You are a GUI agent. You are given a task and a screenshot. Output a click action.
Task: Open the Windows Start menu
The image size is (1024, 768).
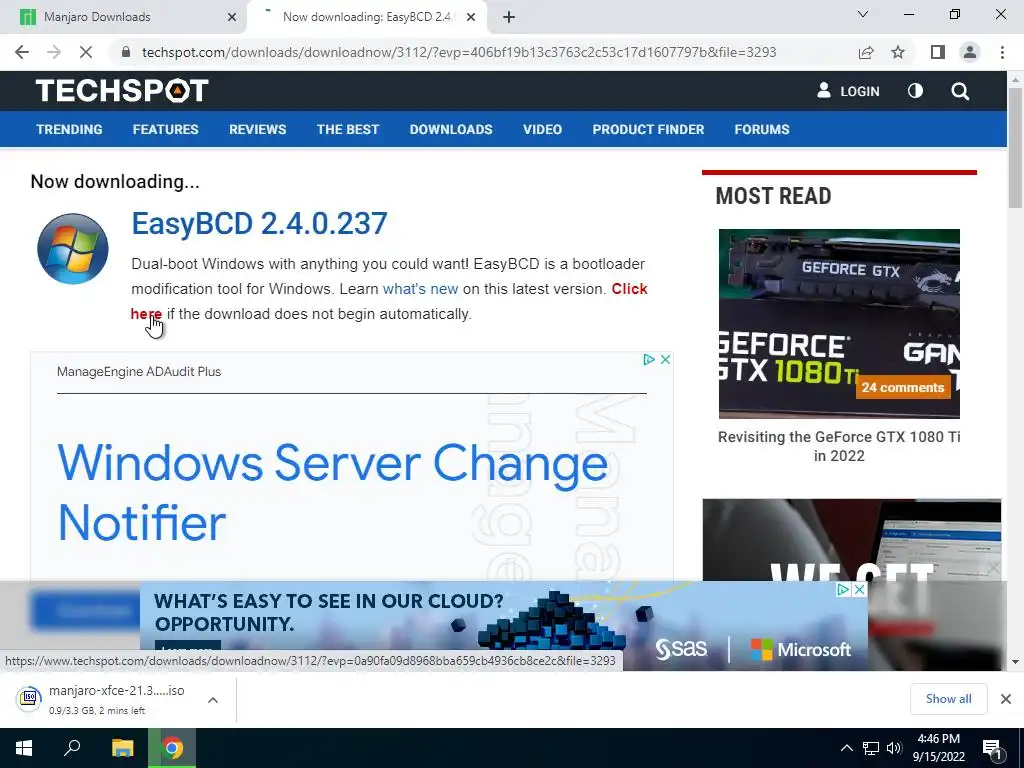(x=24, y=748)
